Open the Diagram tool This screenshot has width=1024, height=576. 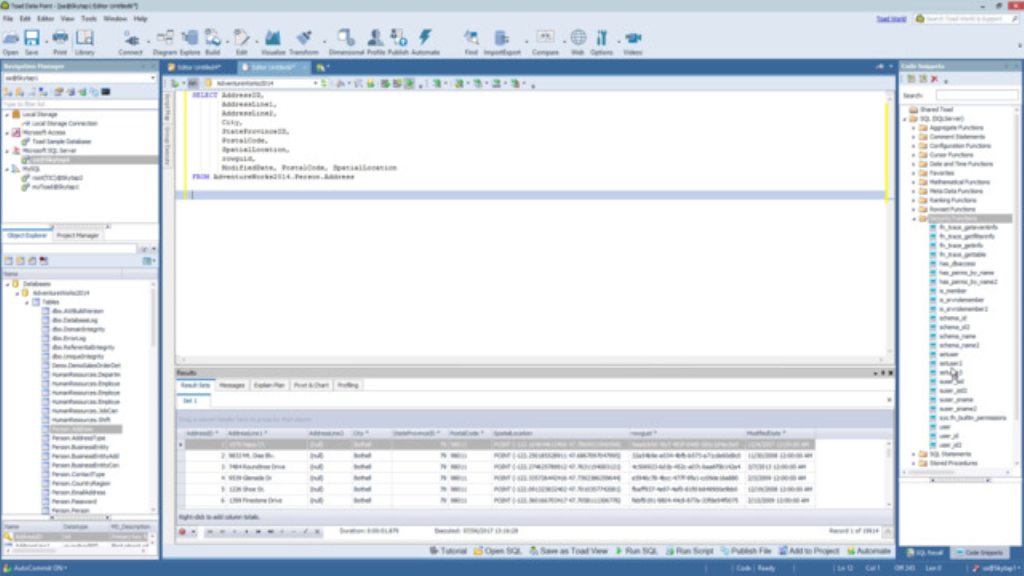point(164,39)
